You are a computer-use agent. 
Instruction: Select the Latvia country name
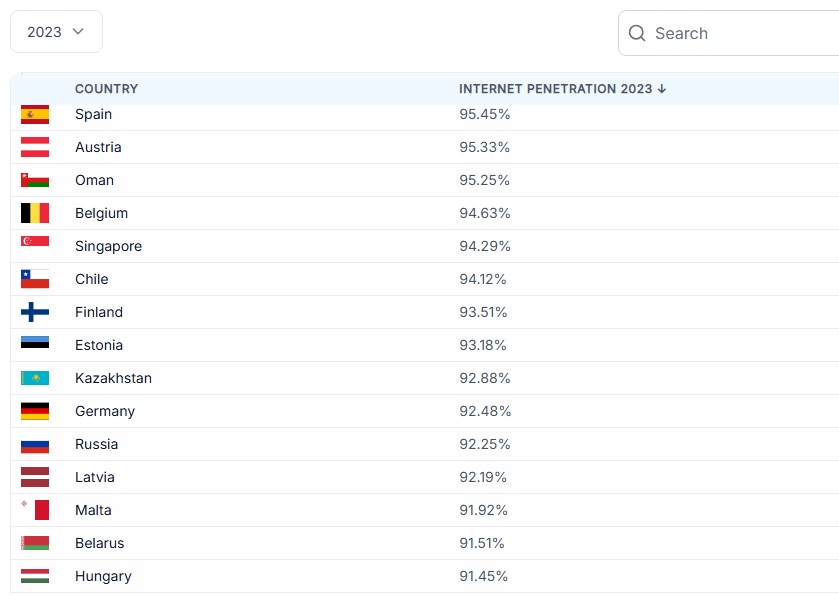pyautogui.click(x=95, y=477)
